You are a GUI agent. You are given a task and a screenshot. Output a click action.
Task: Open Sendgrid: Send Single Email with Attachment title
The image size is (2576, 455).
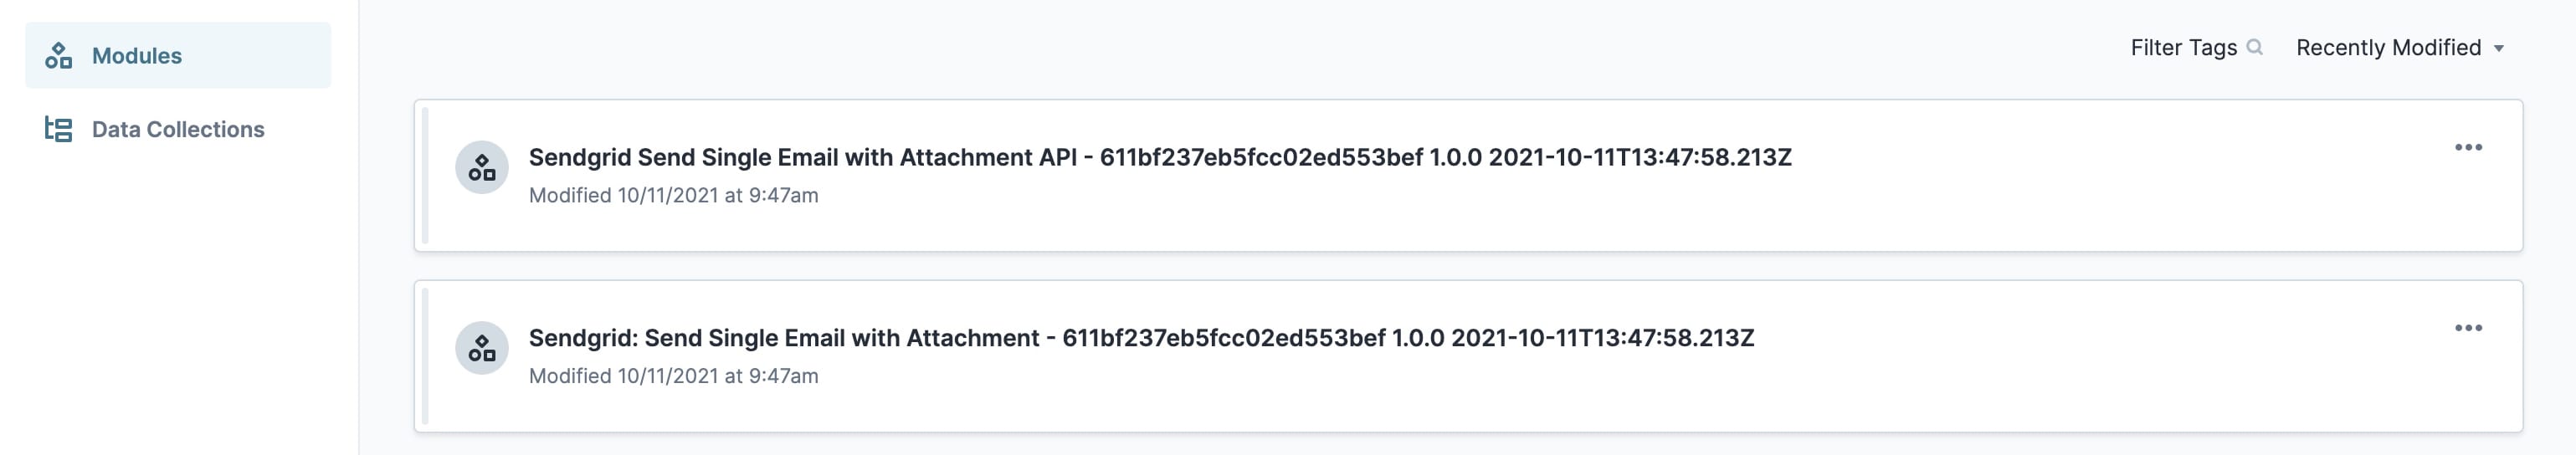(1141, 338)
